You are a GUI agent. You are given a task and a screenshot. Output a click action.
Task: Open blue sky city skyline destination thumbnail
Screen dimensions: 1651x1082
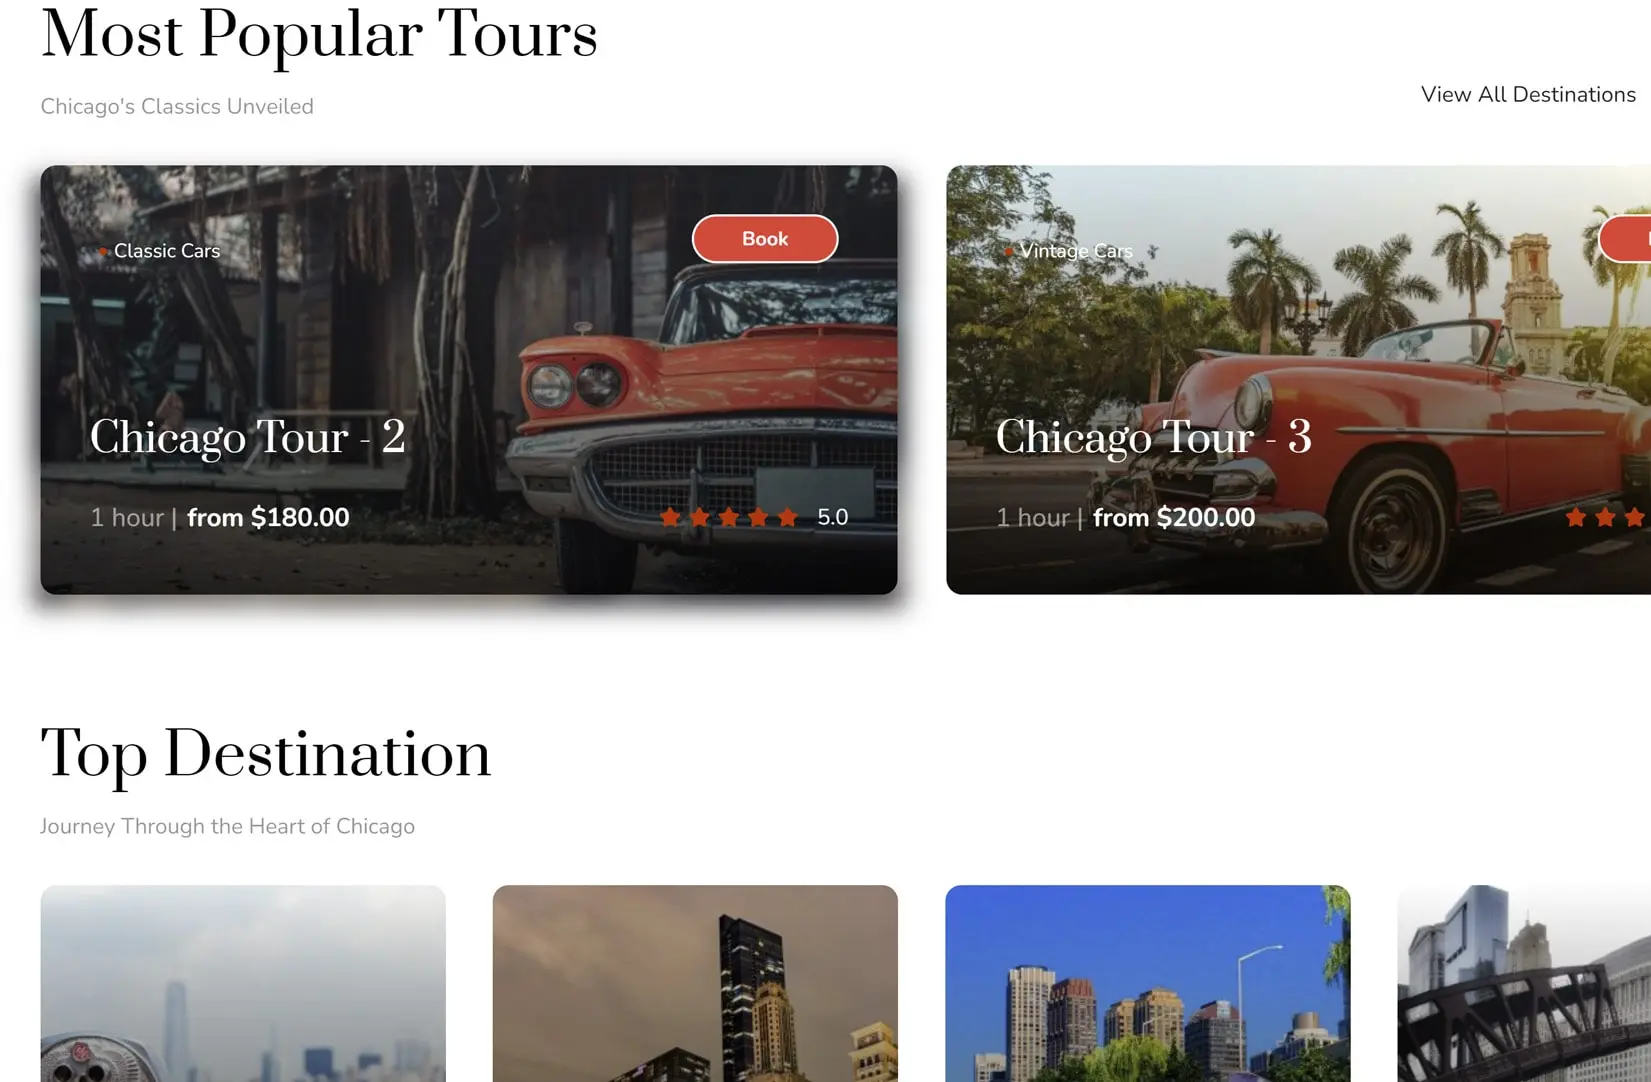[x=1148, y=983]
